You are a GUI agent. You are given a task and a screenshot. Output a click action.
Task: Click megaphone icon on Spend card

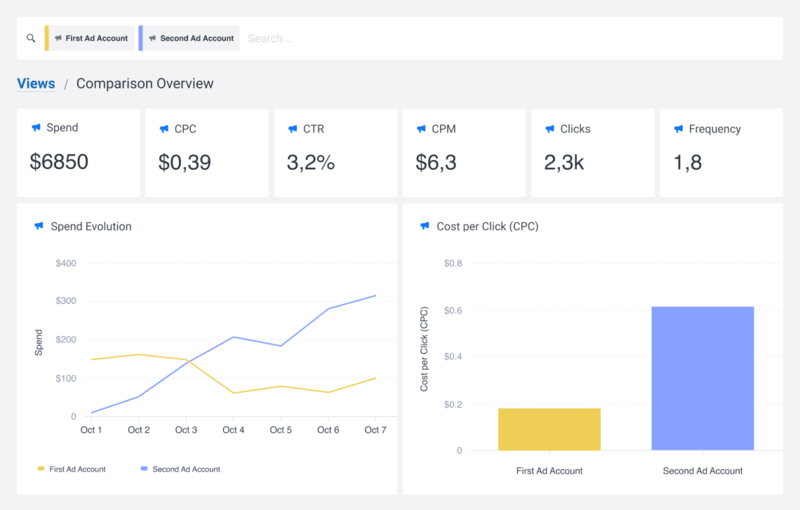point(37,128)
